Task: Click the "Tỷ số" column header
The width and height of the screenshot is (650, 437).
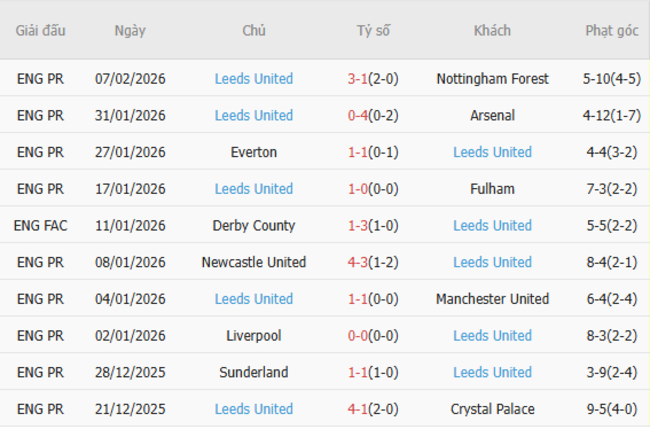Action: point(373,30)
